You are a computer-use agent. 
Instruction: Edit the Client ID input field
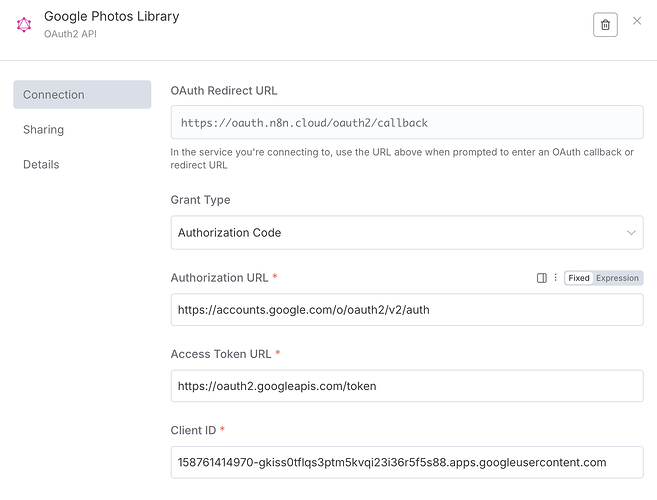(x=407, y=462)
